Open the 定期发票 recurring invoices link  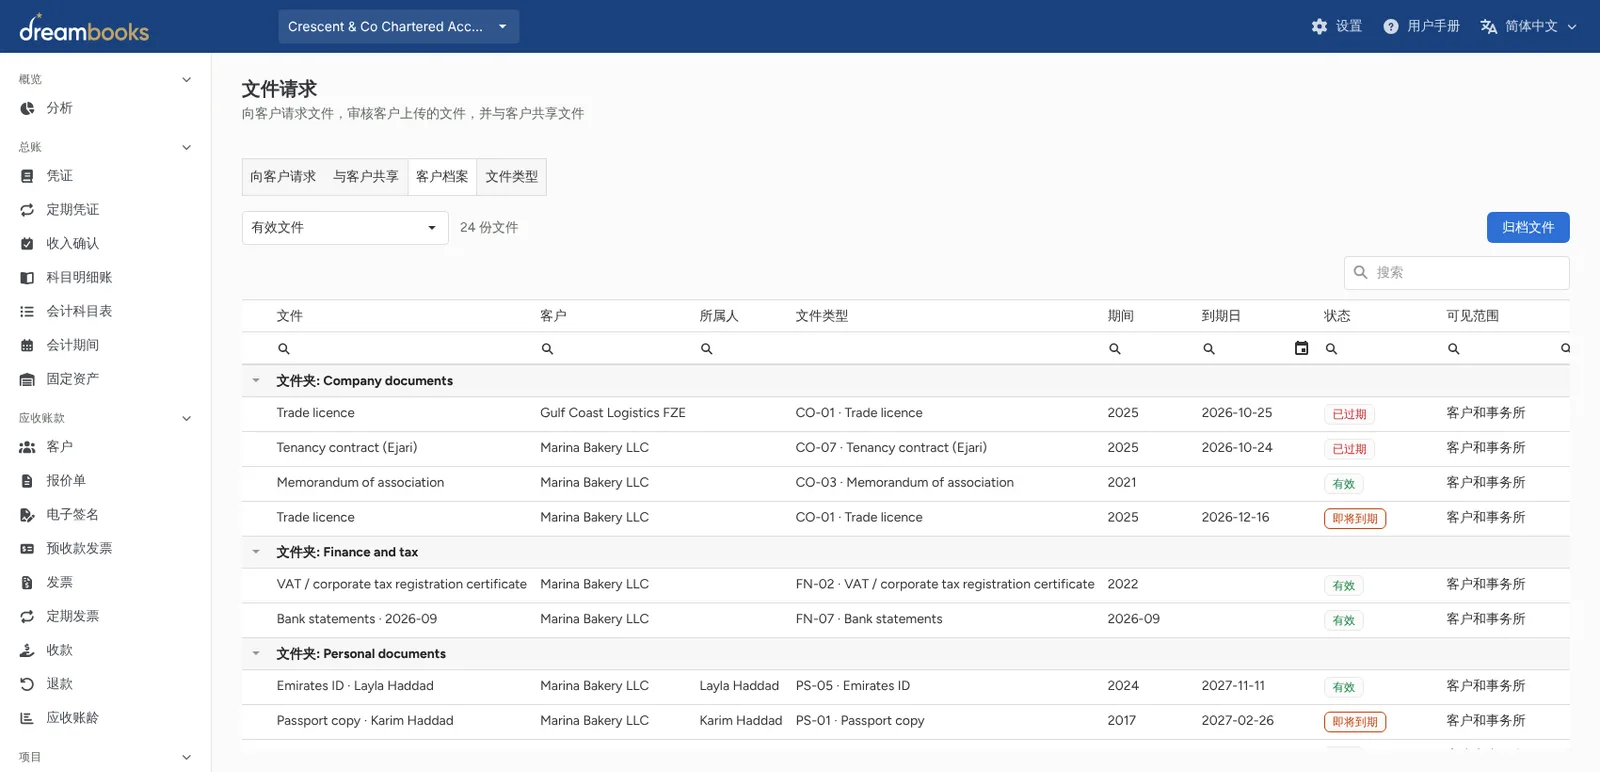[x=73, y=617]
